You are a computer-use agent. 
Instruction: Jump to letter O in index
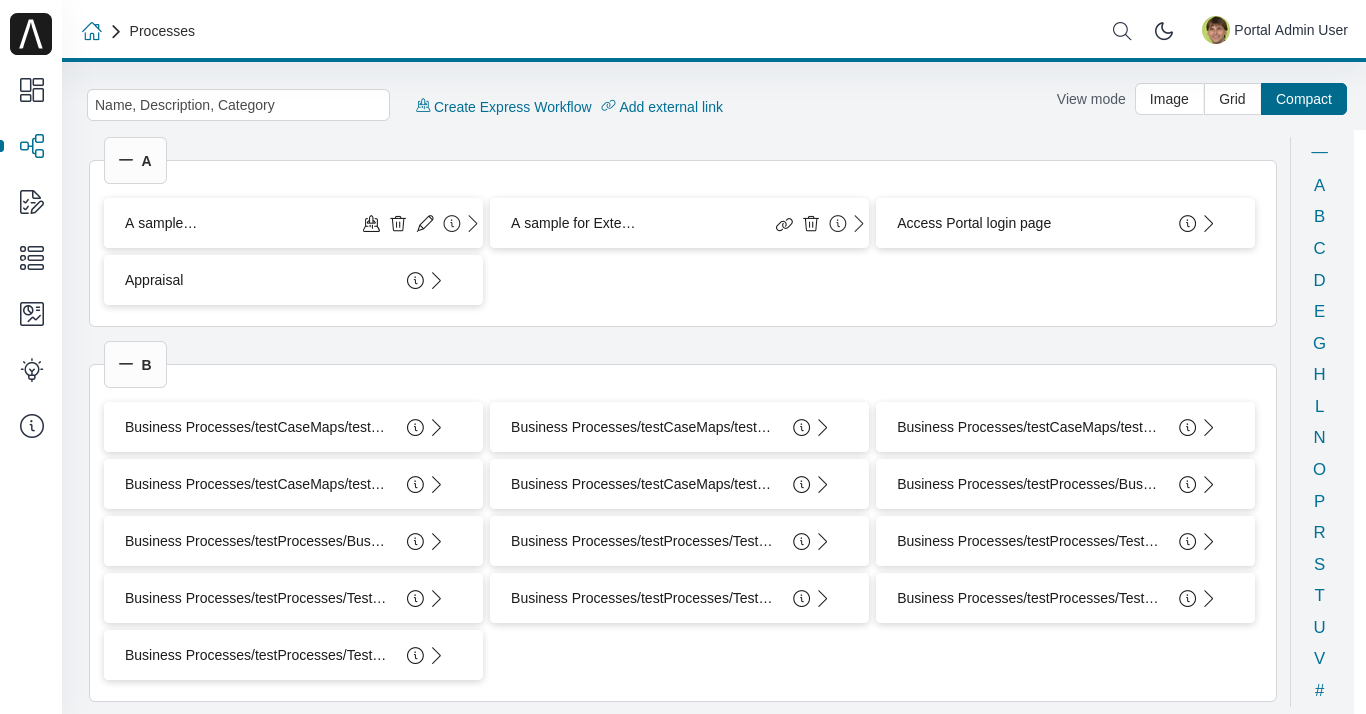1319,469
